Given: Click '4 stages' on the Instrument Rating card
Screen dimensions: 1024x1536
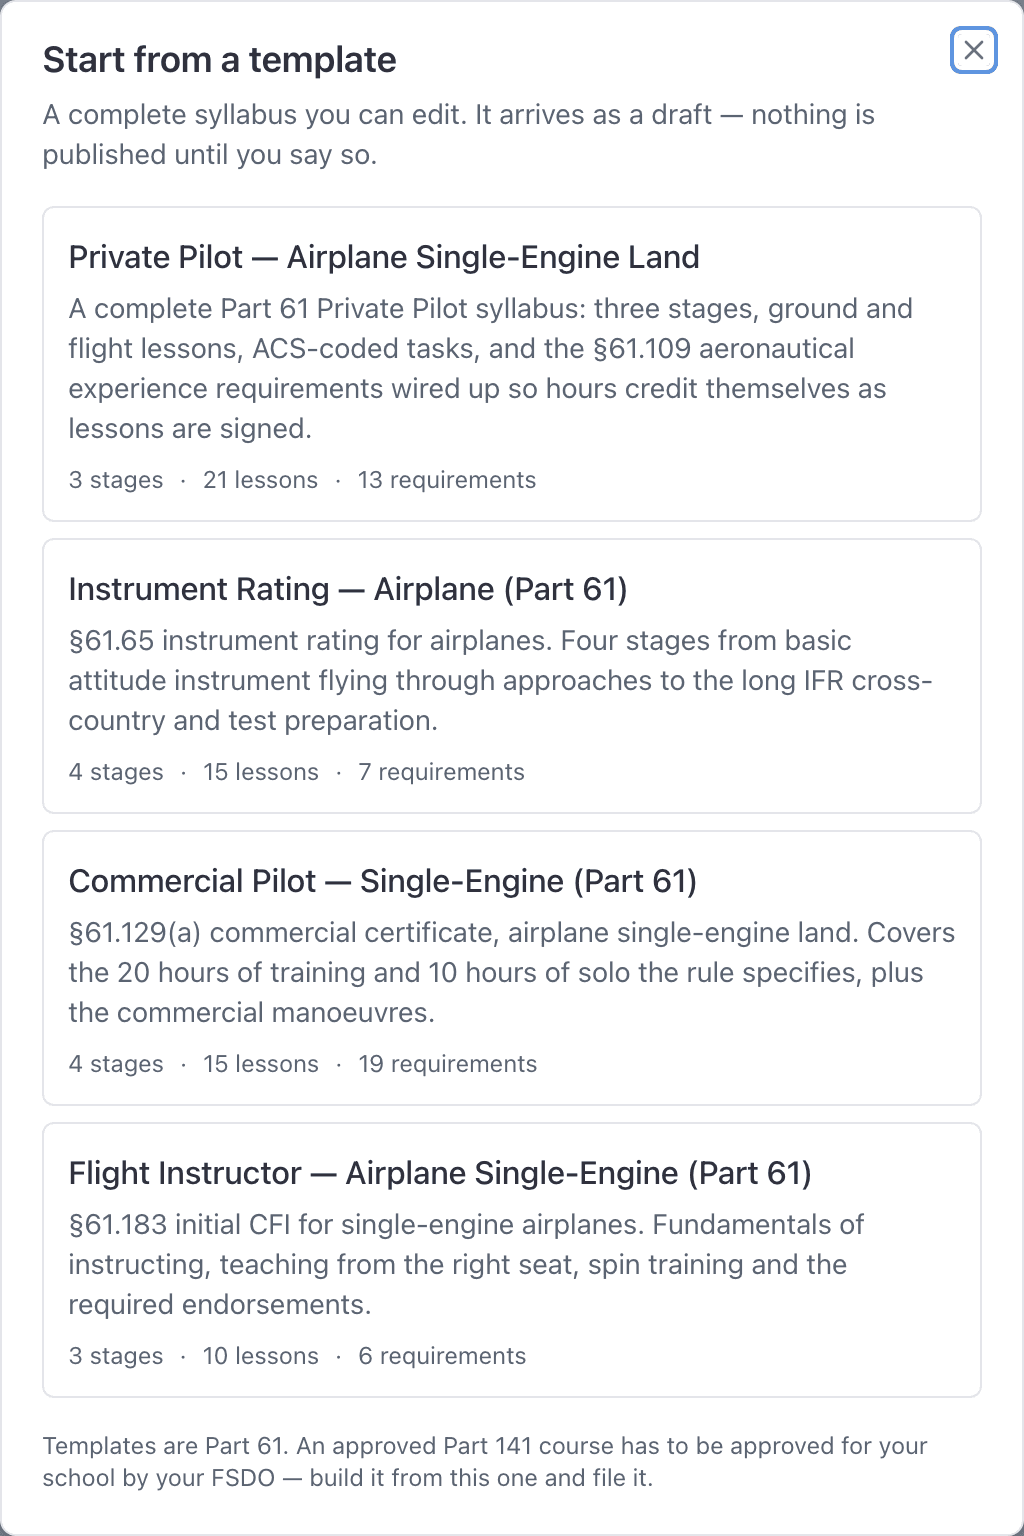Looking at the screenshot, I should [x=116, y=772].
